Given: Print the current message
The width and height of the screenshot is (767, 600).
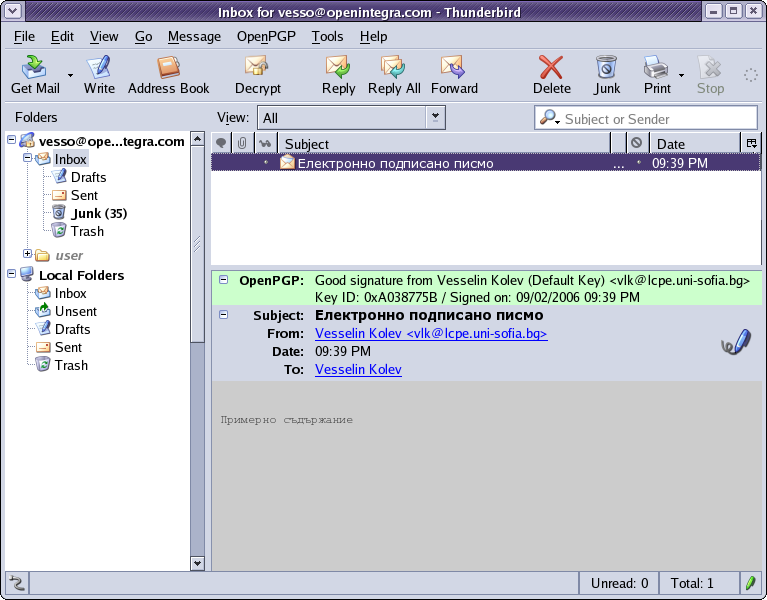Looking at the screenshot, I should pyautogui.click(x=657, y=74).
